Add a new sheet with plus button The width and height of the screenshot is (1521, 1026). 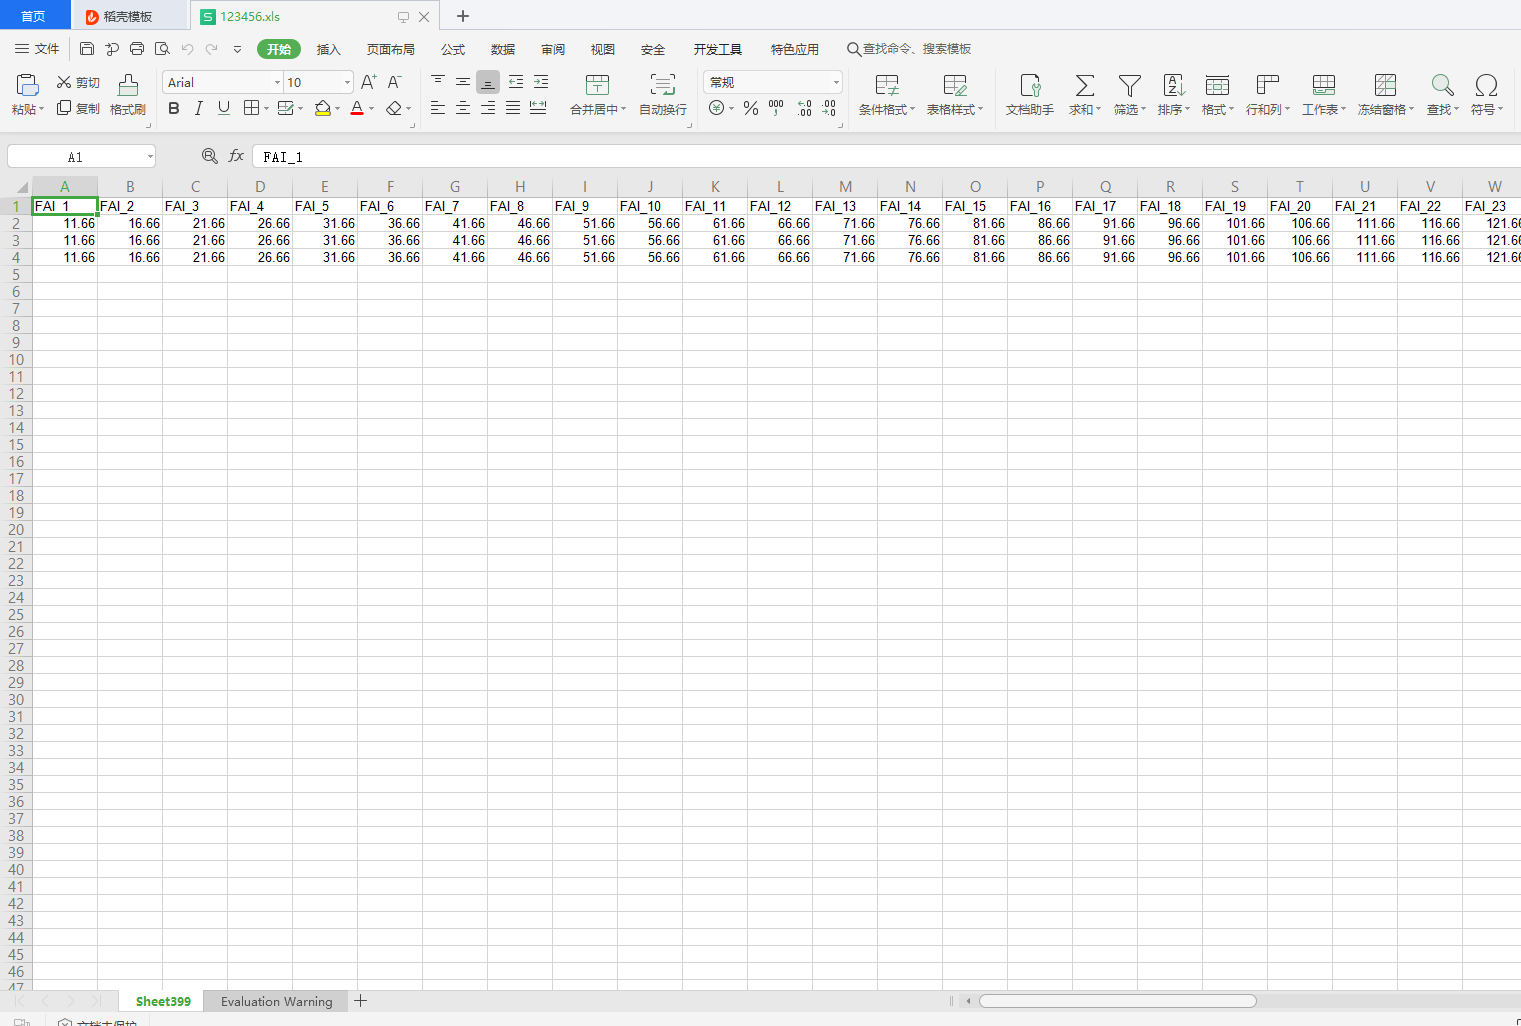pyautogui.click(x=361, y=1001)
